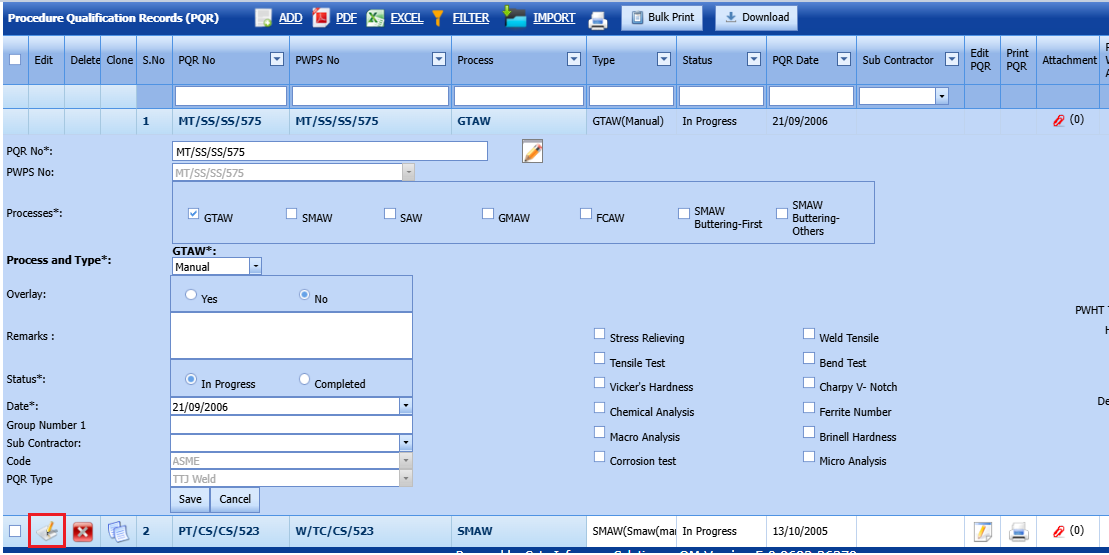The image size is (1109, 555).
Task: Open the Type column filter dropdown
Action: coord(664,59)
